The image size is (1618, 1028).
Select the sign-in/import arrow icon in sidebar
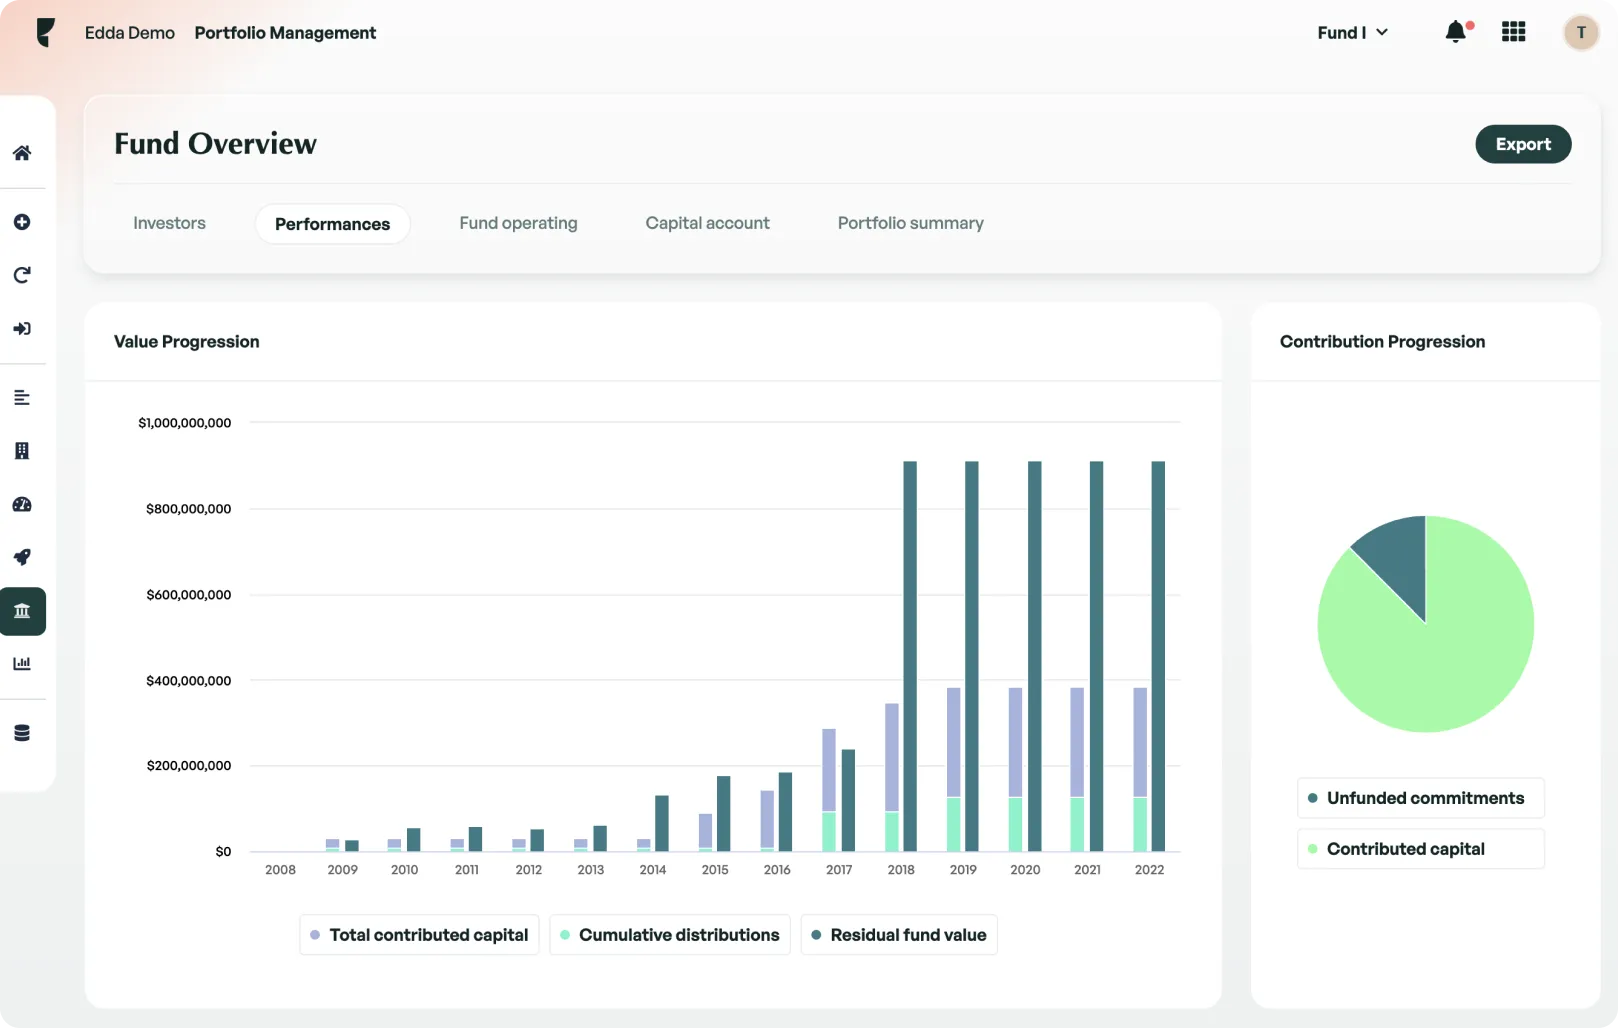click(22, 328)
